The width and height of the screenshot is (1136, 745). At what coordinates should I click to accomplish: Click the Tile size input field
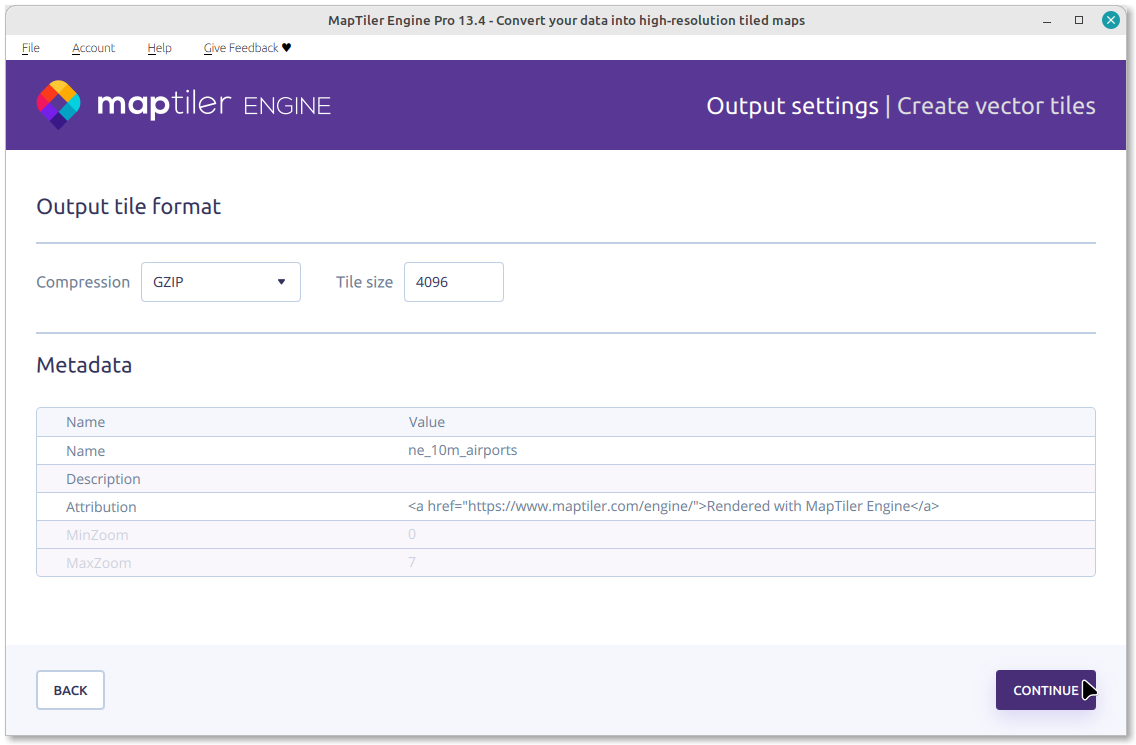pos(453,282)
